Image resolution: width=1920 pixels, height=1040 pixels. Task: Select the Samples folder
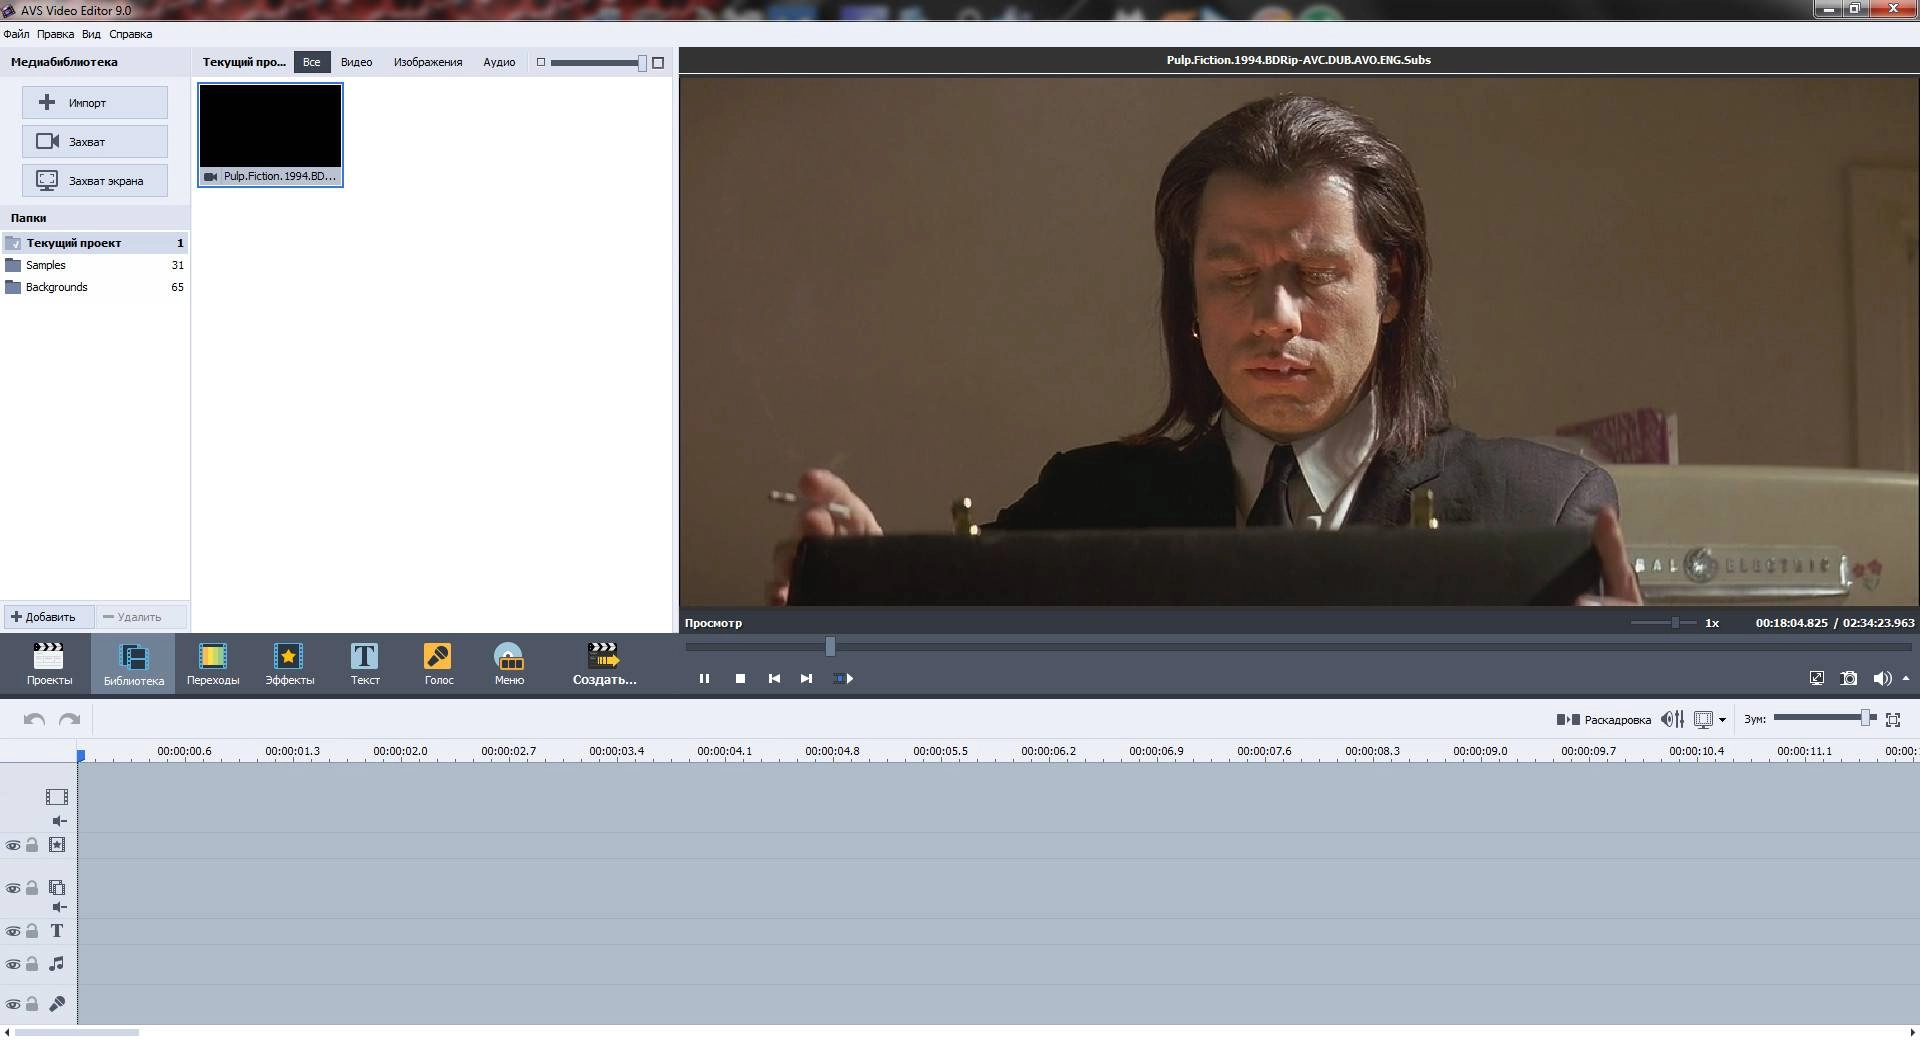[x=95, y=265]
